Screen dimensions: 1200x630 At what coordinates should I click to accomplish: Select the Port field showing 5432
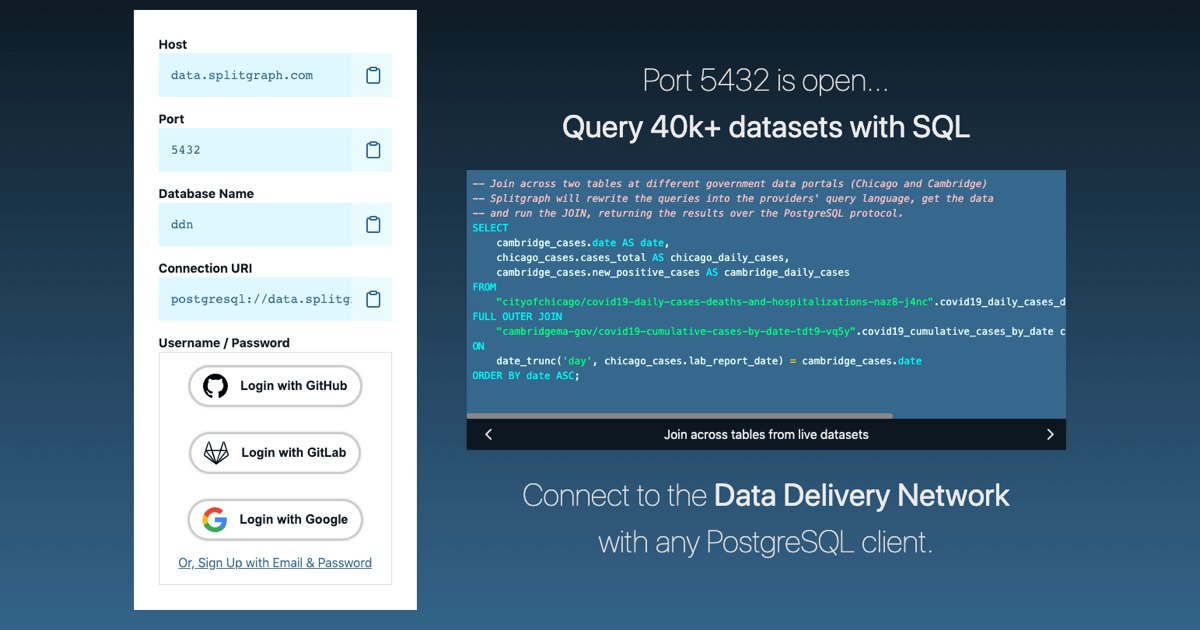pyautogui.click(x=255, y=150)
